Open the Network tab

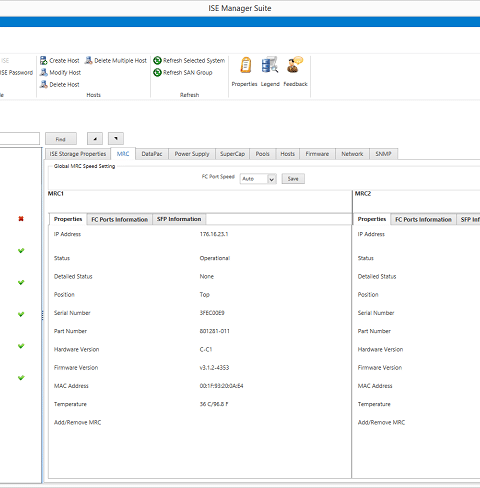pyautogui.click(x=352, y=154)
